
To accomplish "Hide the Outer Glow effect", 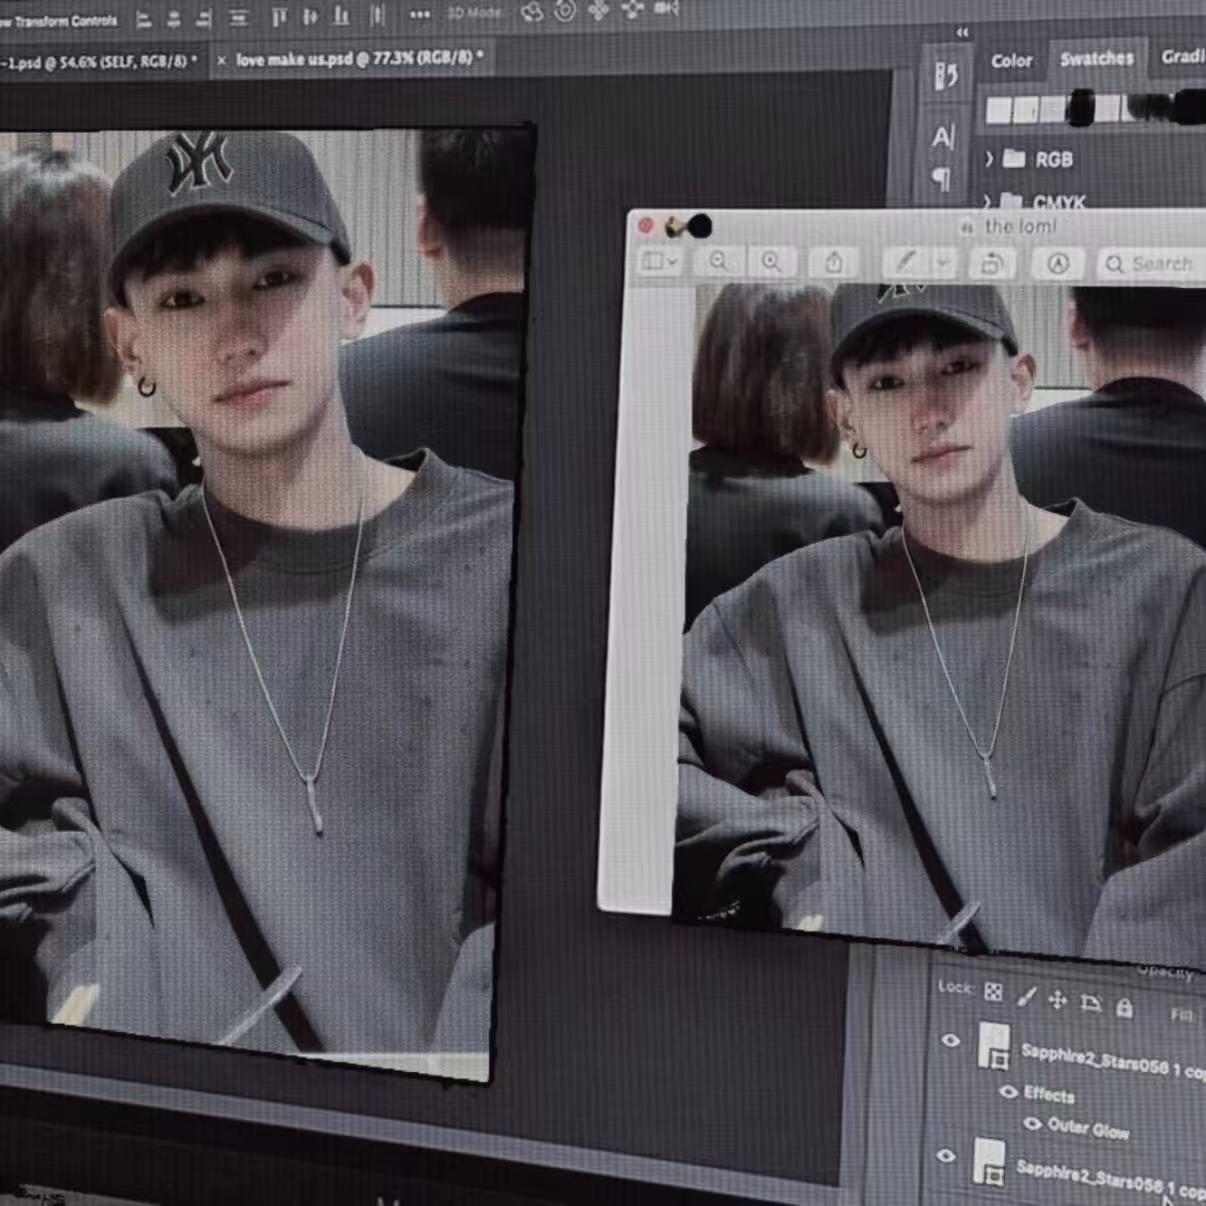I will 1032,1124.
